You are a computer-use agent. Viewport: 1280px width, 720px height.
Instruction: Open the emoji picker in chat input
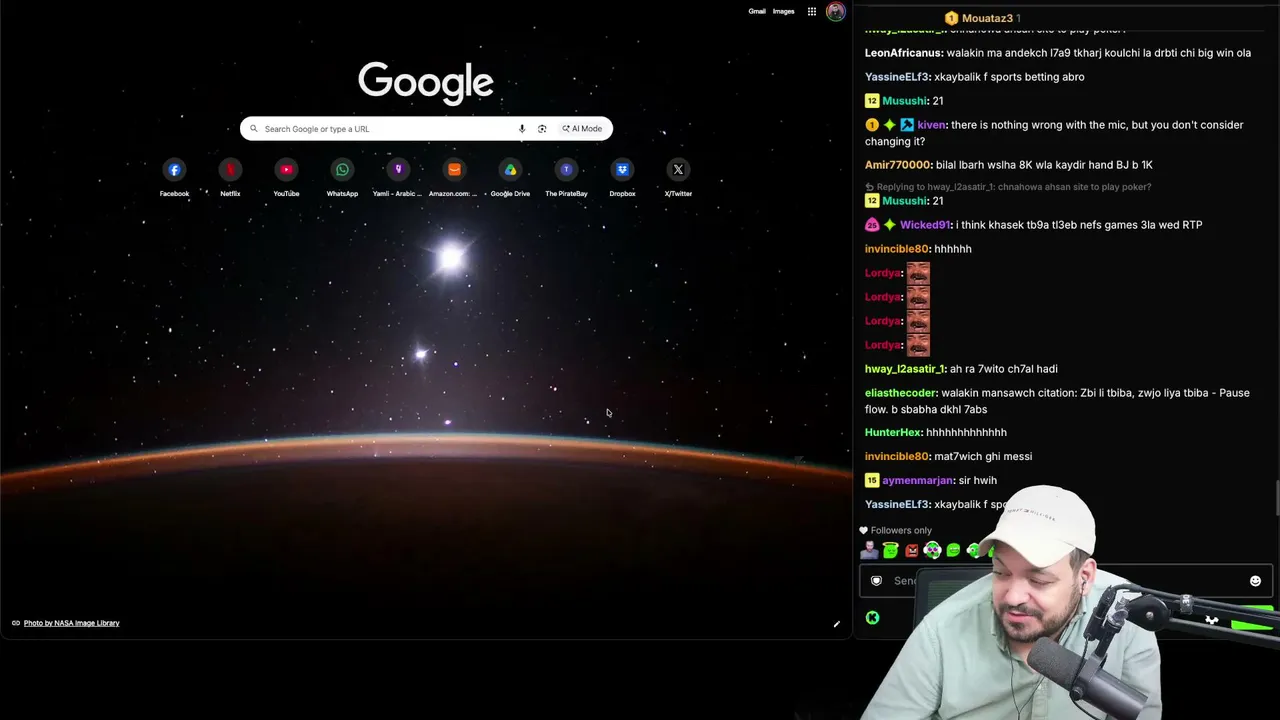pos(1255,581)
